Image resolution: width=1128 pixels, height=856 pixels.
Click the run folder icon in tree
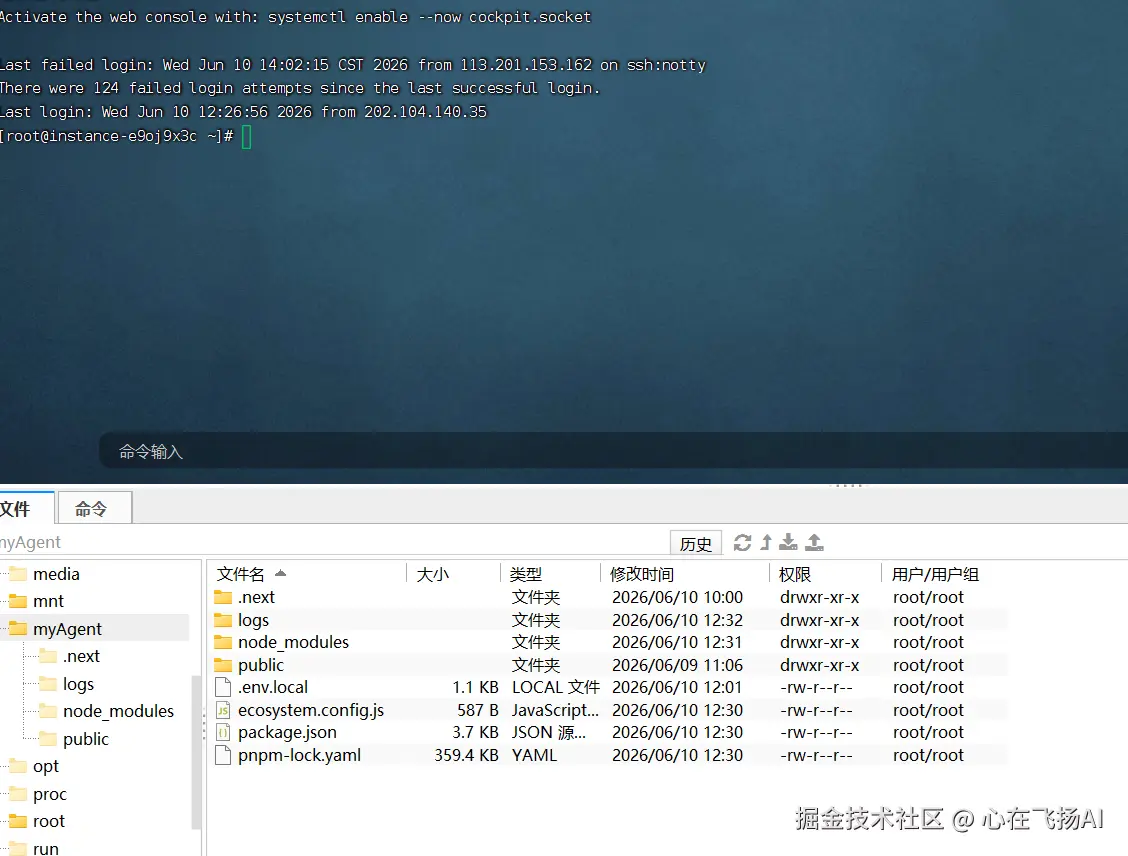tap(18, 848)
